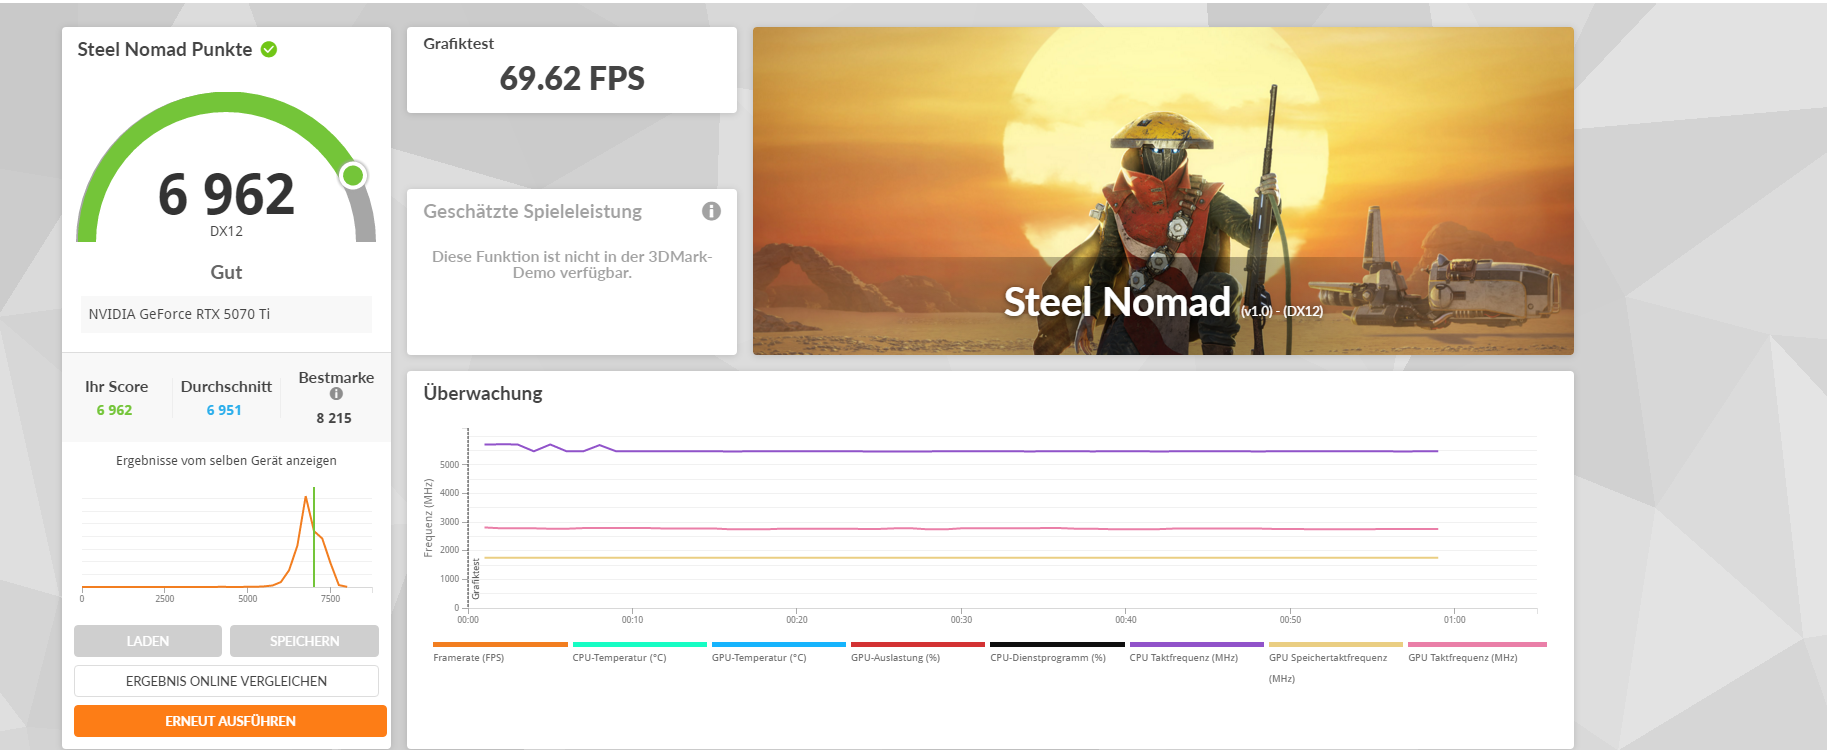The width and height of the screenshot is (1827, 750).
Task: Toggle CPU-Temperatur (°C) legend entry
Action: click(x=639, y=652)
